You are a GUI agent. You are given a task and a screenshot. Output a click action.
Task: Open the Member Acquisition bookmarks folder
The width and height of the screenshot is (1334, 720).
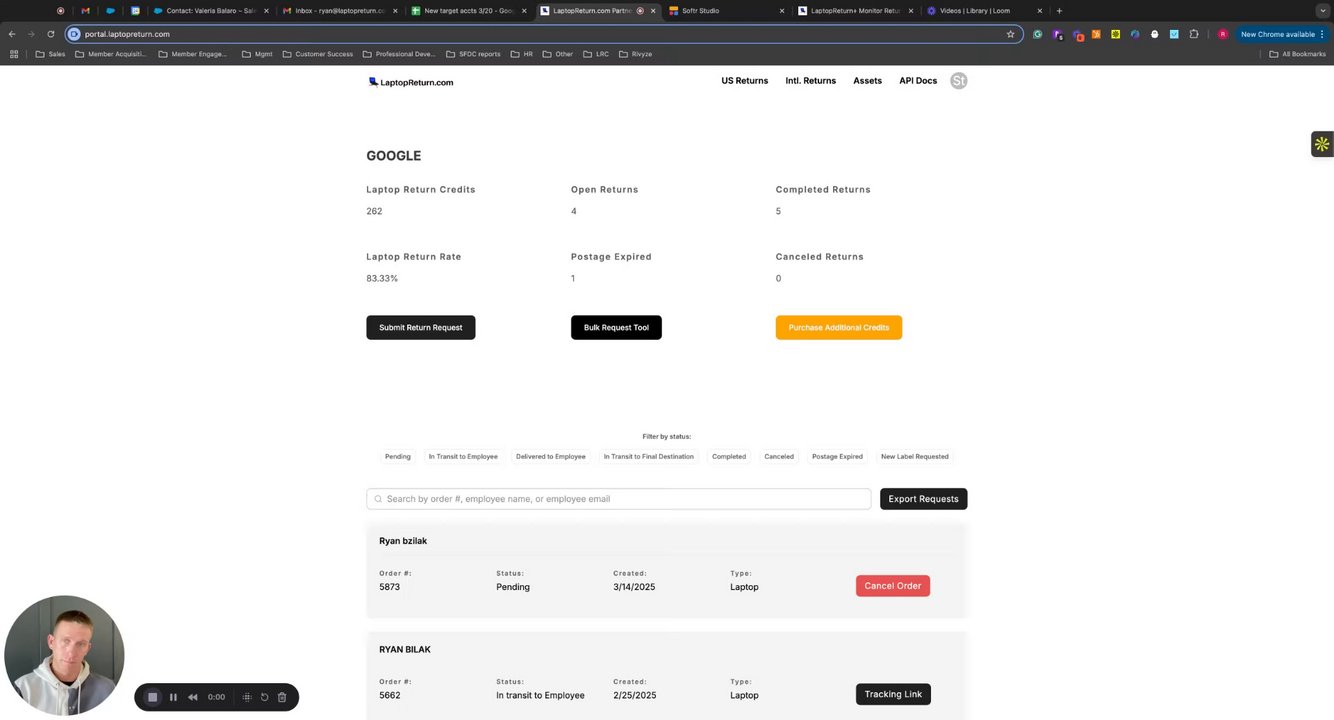click(110, 54)
